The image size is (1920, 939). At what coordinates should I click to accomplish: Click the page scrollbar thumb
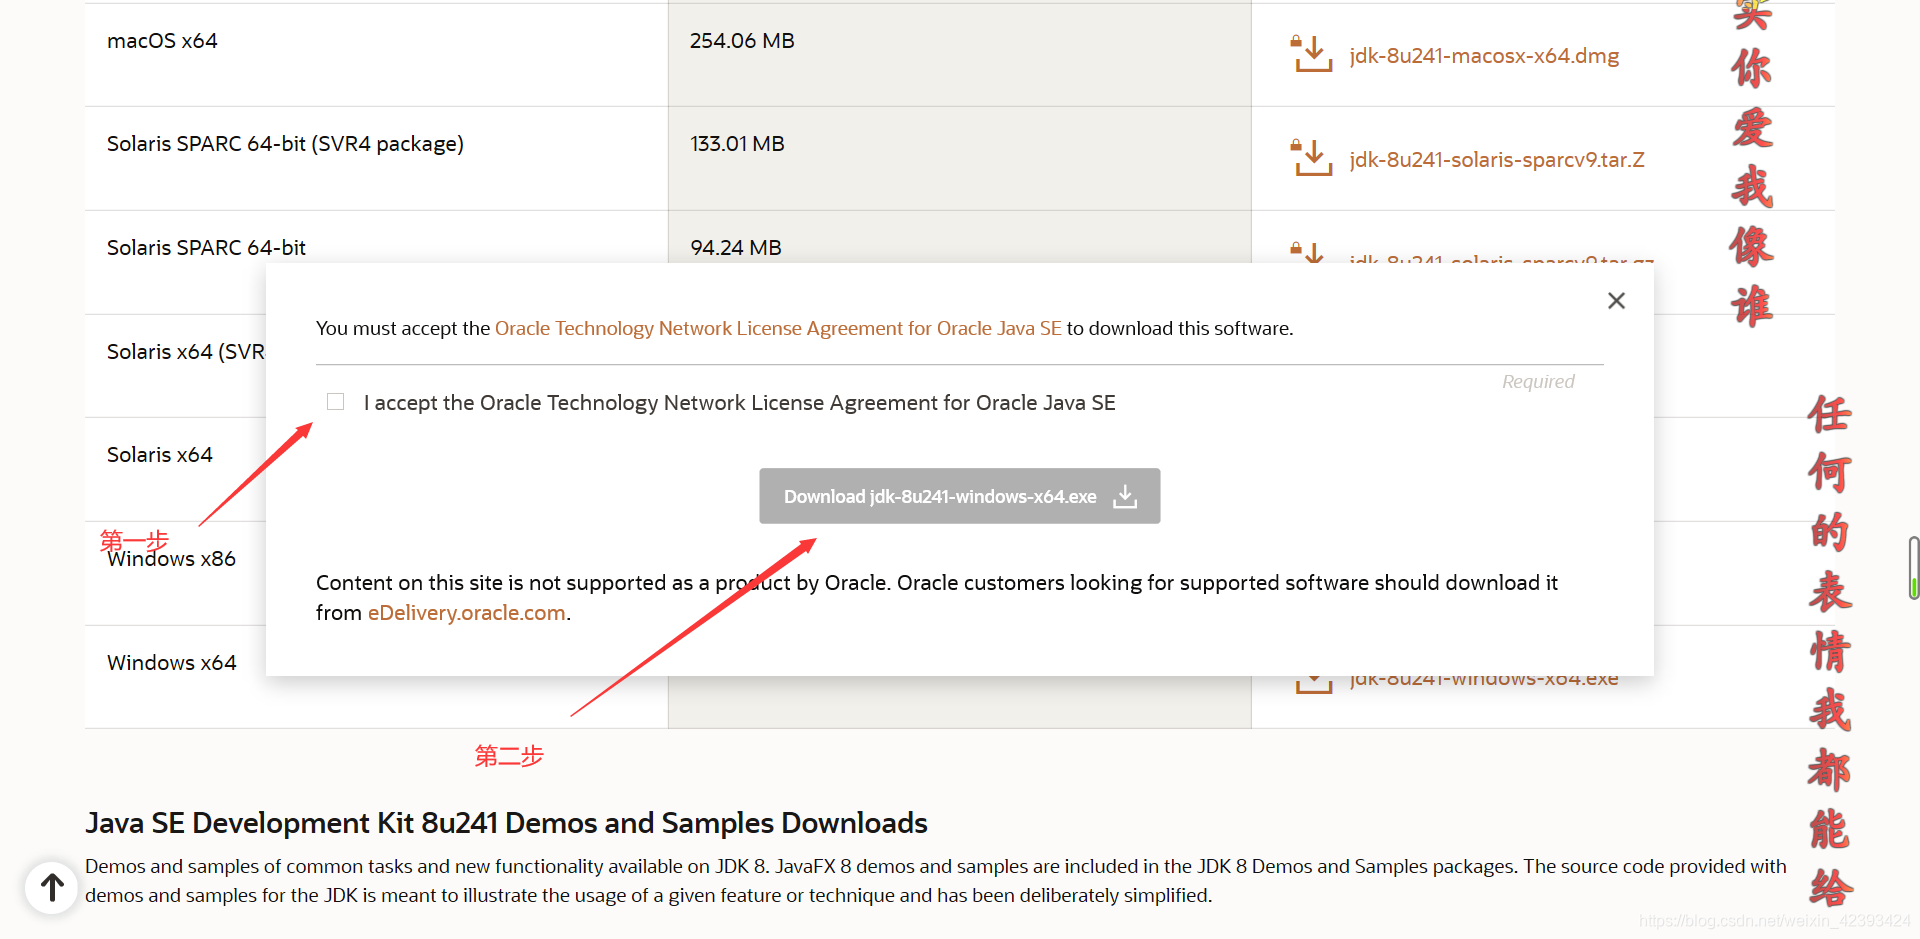[1914, 568]
